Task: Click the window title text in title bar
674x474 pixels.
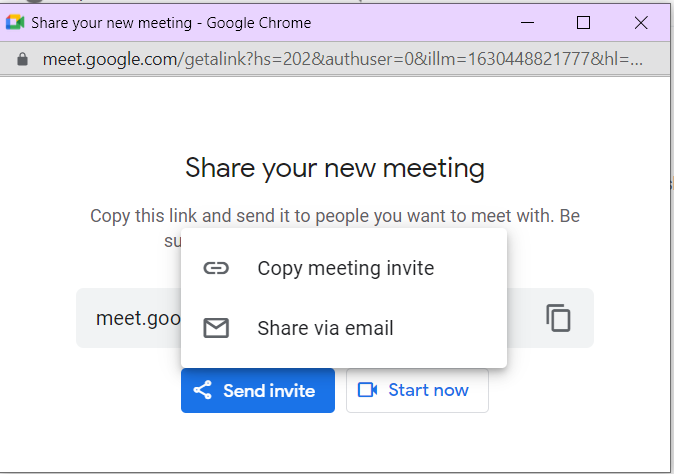Action: coord(171,22)
